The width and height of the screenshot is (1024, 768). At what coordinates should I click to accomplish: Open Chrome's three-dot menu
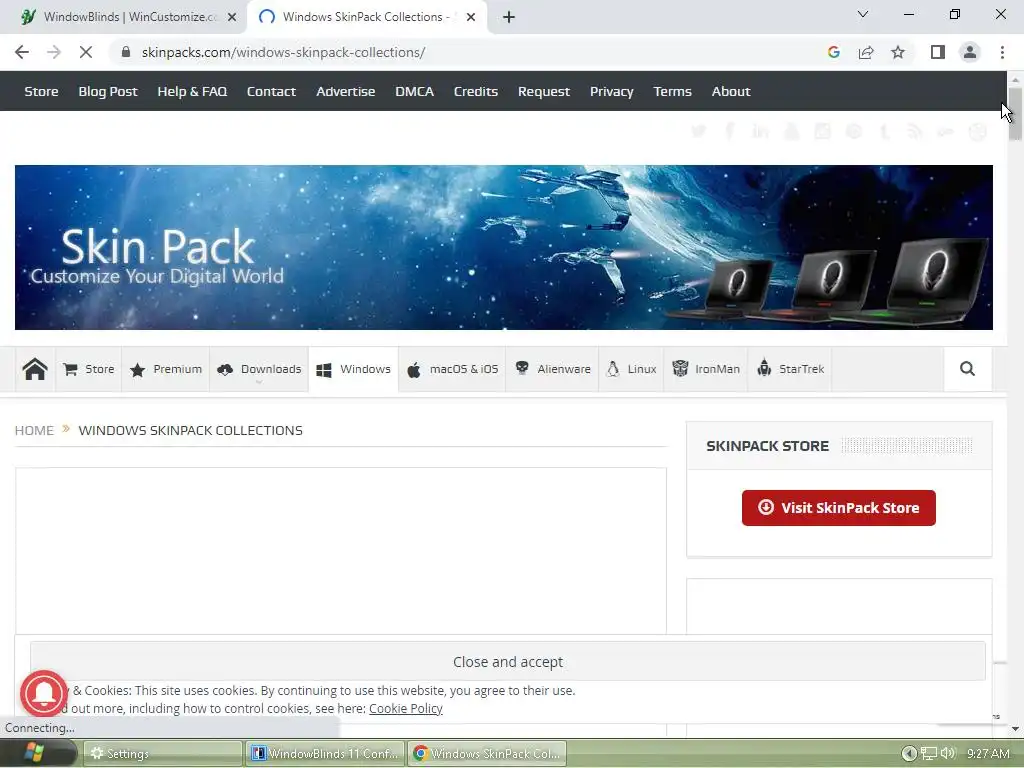(x=1002, y=52)
